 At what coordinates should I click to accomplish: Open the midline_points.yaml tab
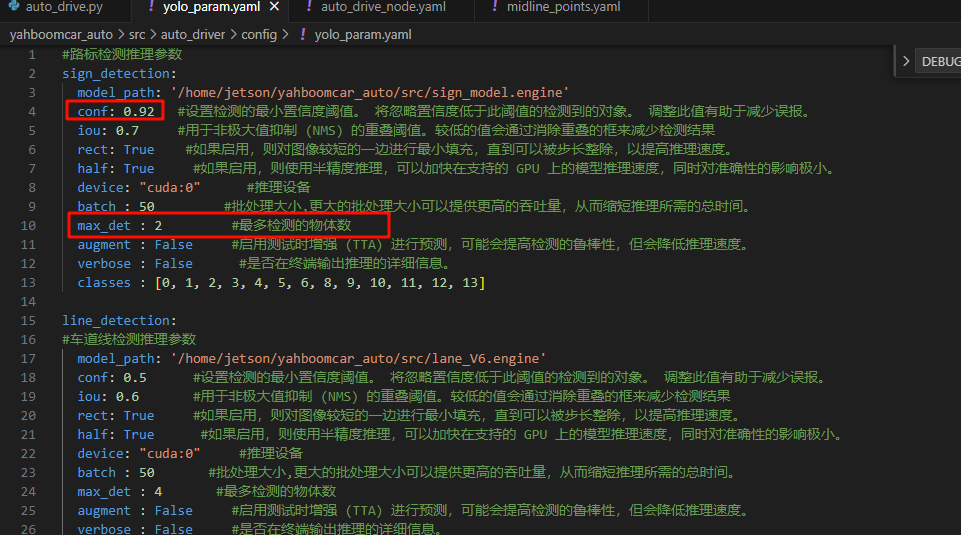(563, 7)
